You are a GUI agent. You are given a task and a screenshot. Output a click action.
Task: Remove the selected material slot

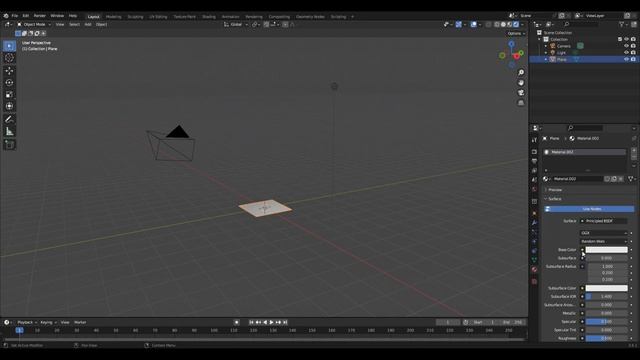634,157
